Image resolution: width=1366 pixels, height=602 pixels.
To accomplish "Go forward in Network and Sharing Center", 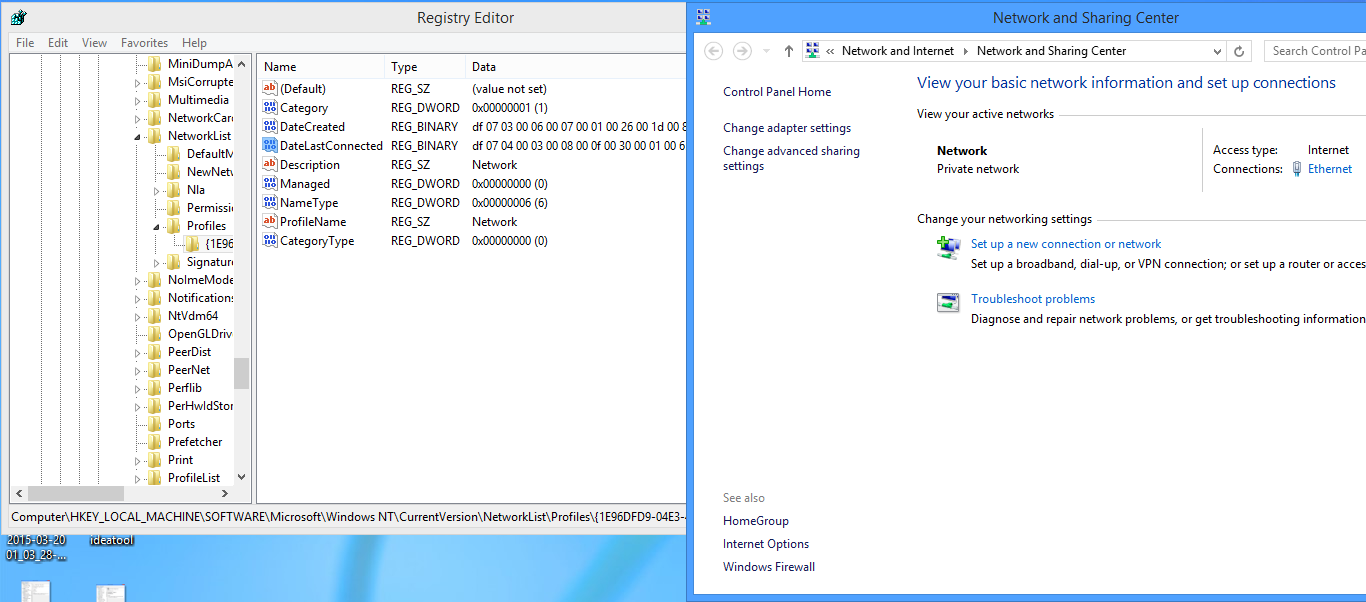I will pyautogui.click(x=742, y=51).
